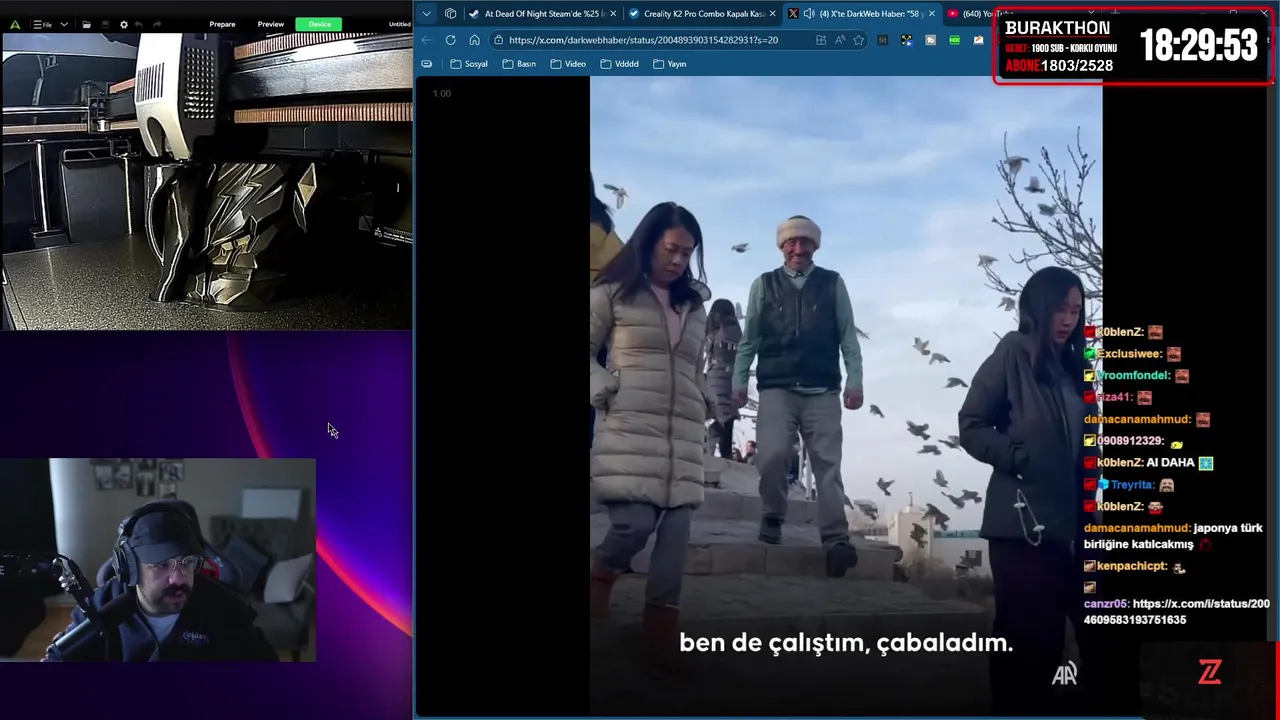This screenshot has width=1280, height=720.
Task: Switch to the Preview tab
Action: pyautogui.click(x=271, y=24)
